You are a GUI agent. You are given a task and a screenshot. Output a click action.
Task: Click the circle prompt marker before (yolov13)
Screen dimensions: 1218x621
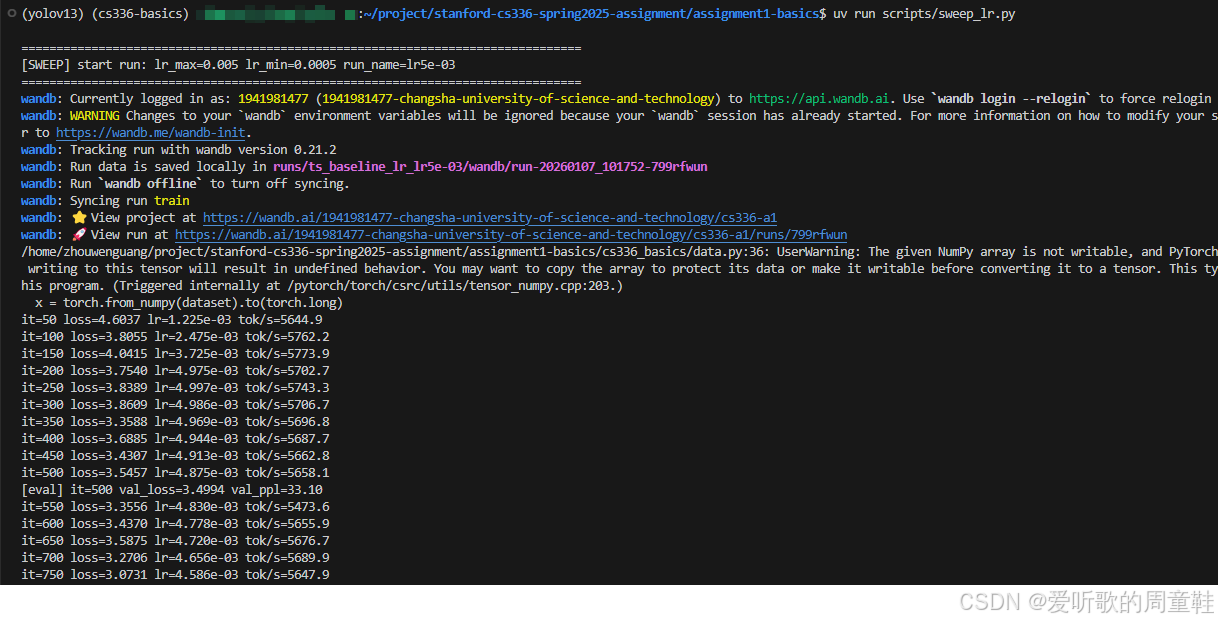pos(10,14)
